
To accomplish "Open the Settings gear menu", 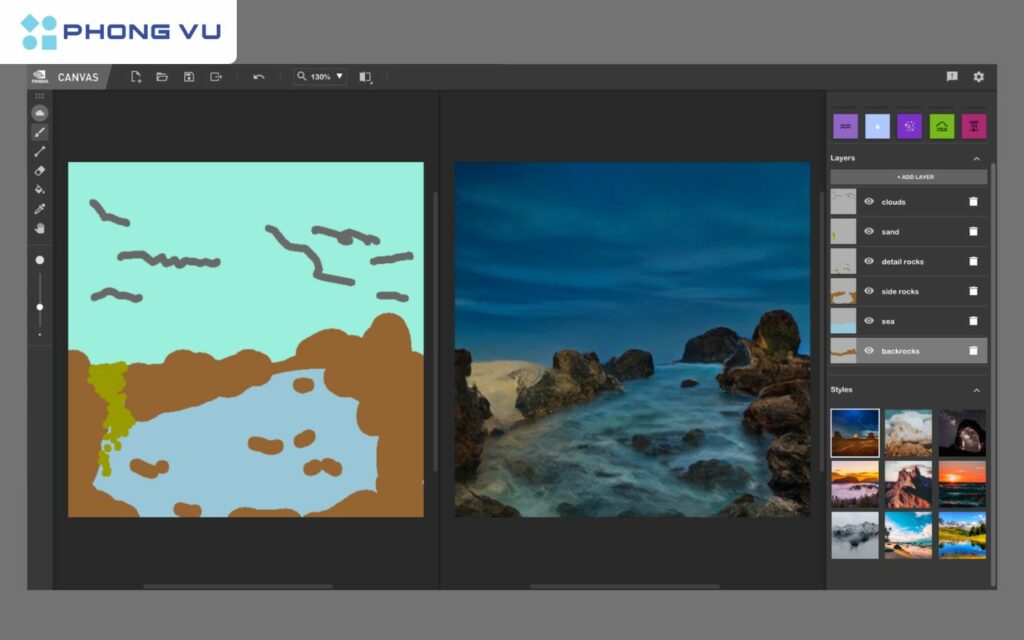I will click(x=978, y=77).
